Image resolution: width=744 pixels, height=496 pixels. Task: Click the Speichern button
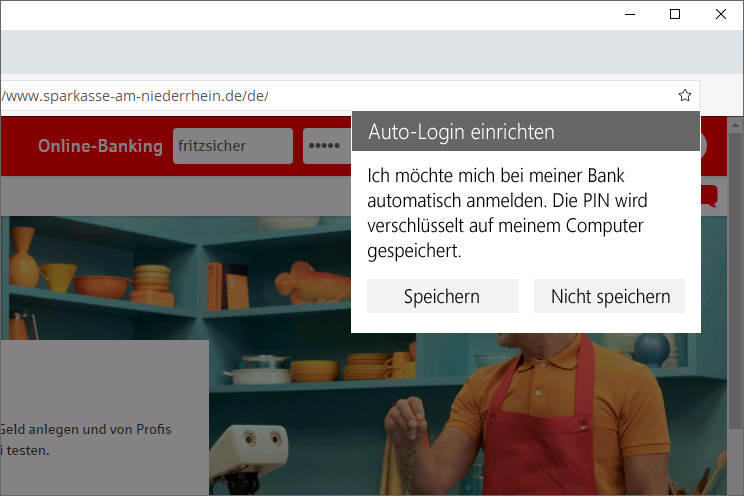(x=442, y=296)
